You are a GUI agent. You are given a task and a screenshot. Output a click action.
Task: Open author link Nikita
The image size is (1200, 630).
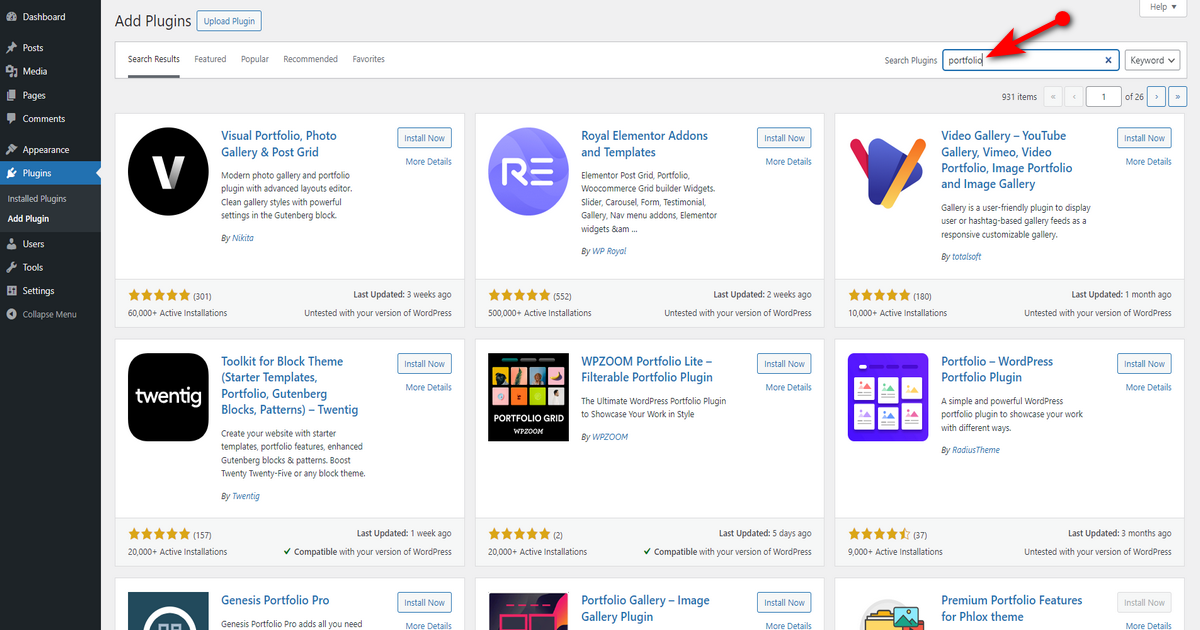coord(242,239)
